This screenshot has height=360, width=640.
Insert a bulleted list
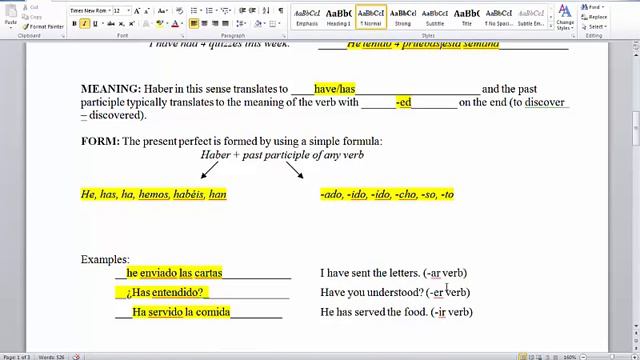[x=193, y=11]
